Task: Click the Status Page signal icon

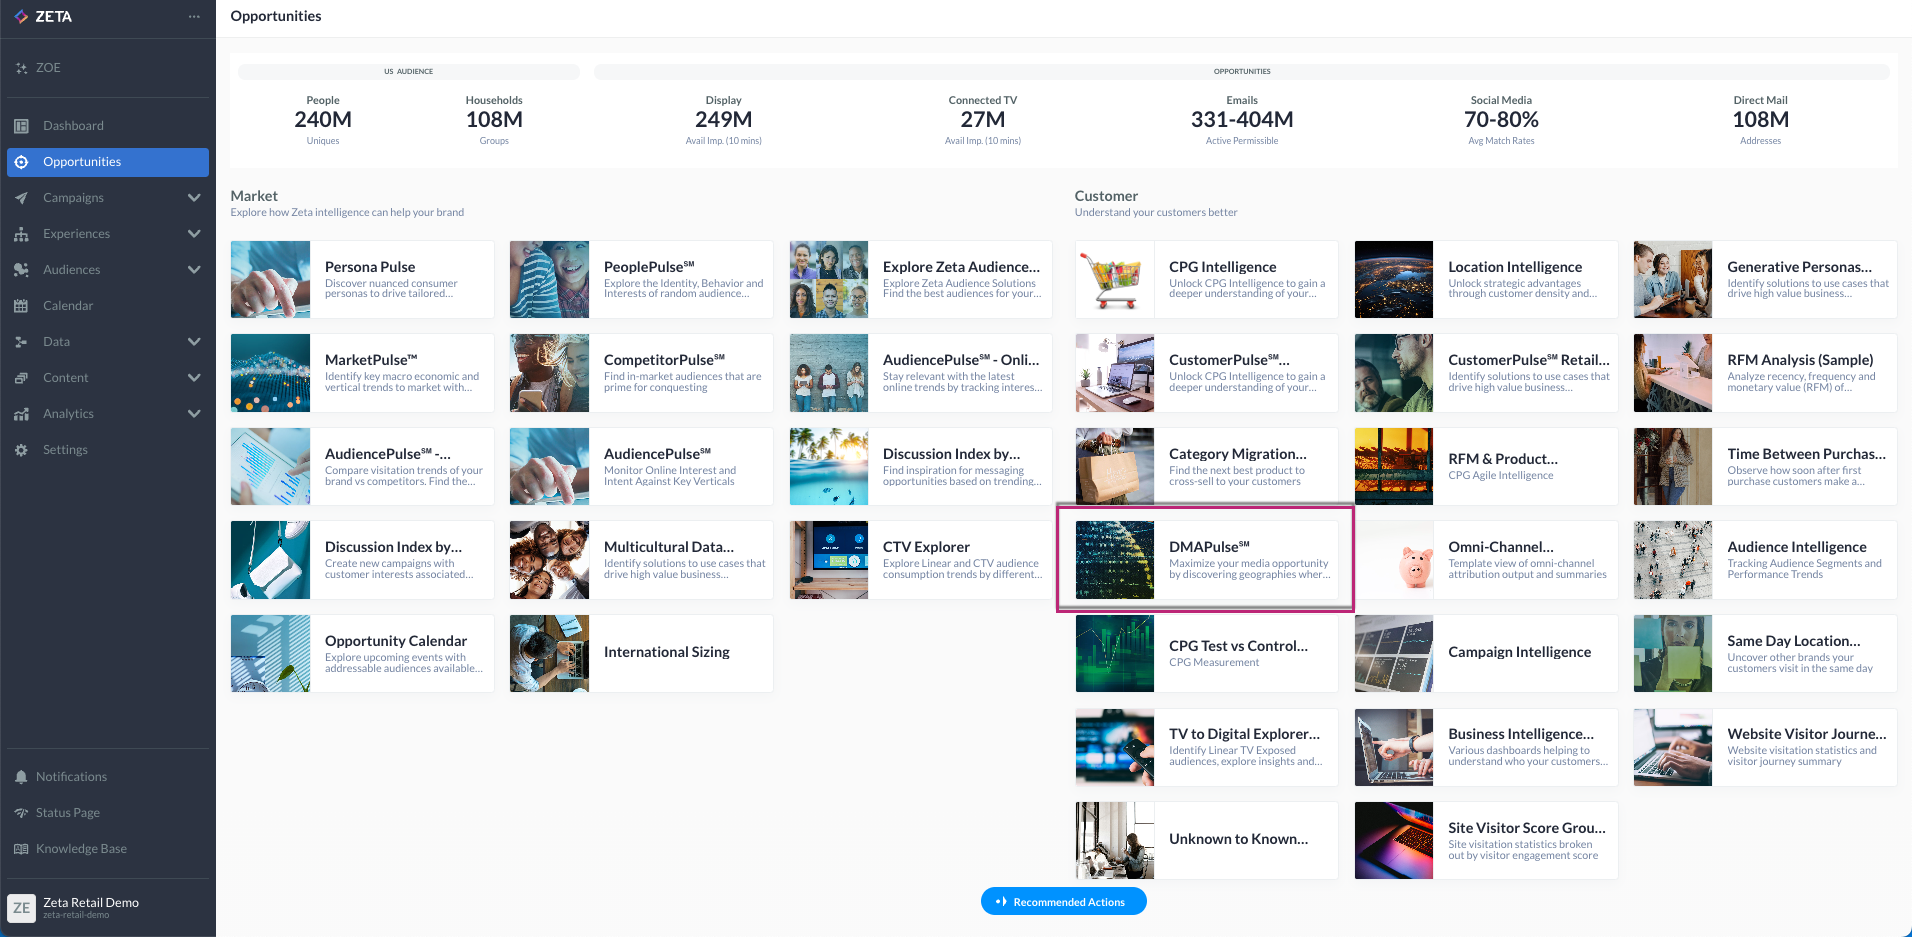Action: [22, 813]
